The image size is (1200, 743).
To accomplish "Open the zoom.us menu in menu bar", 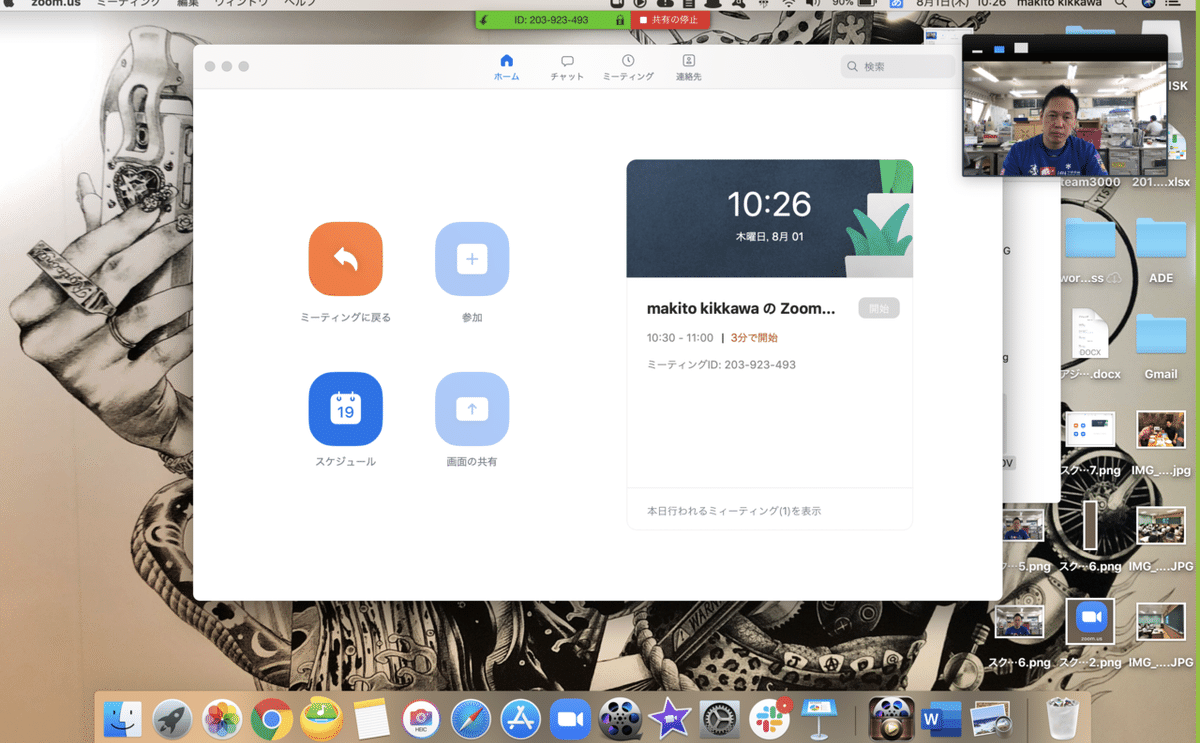I will pyautogui.click(x=56, y=4).
